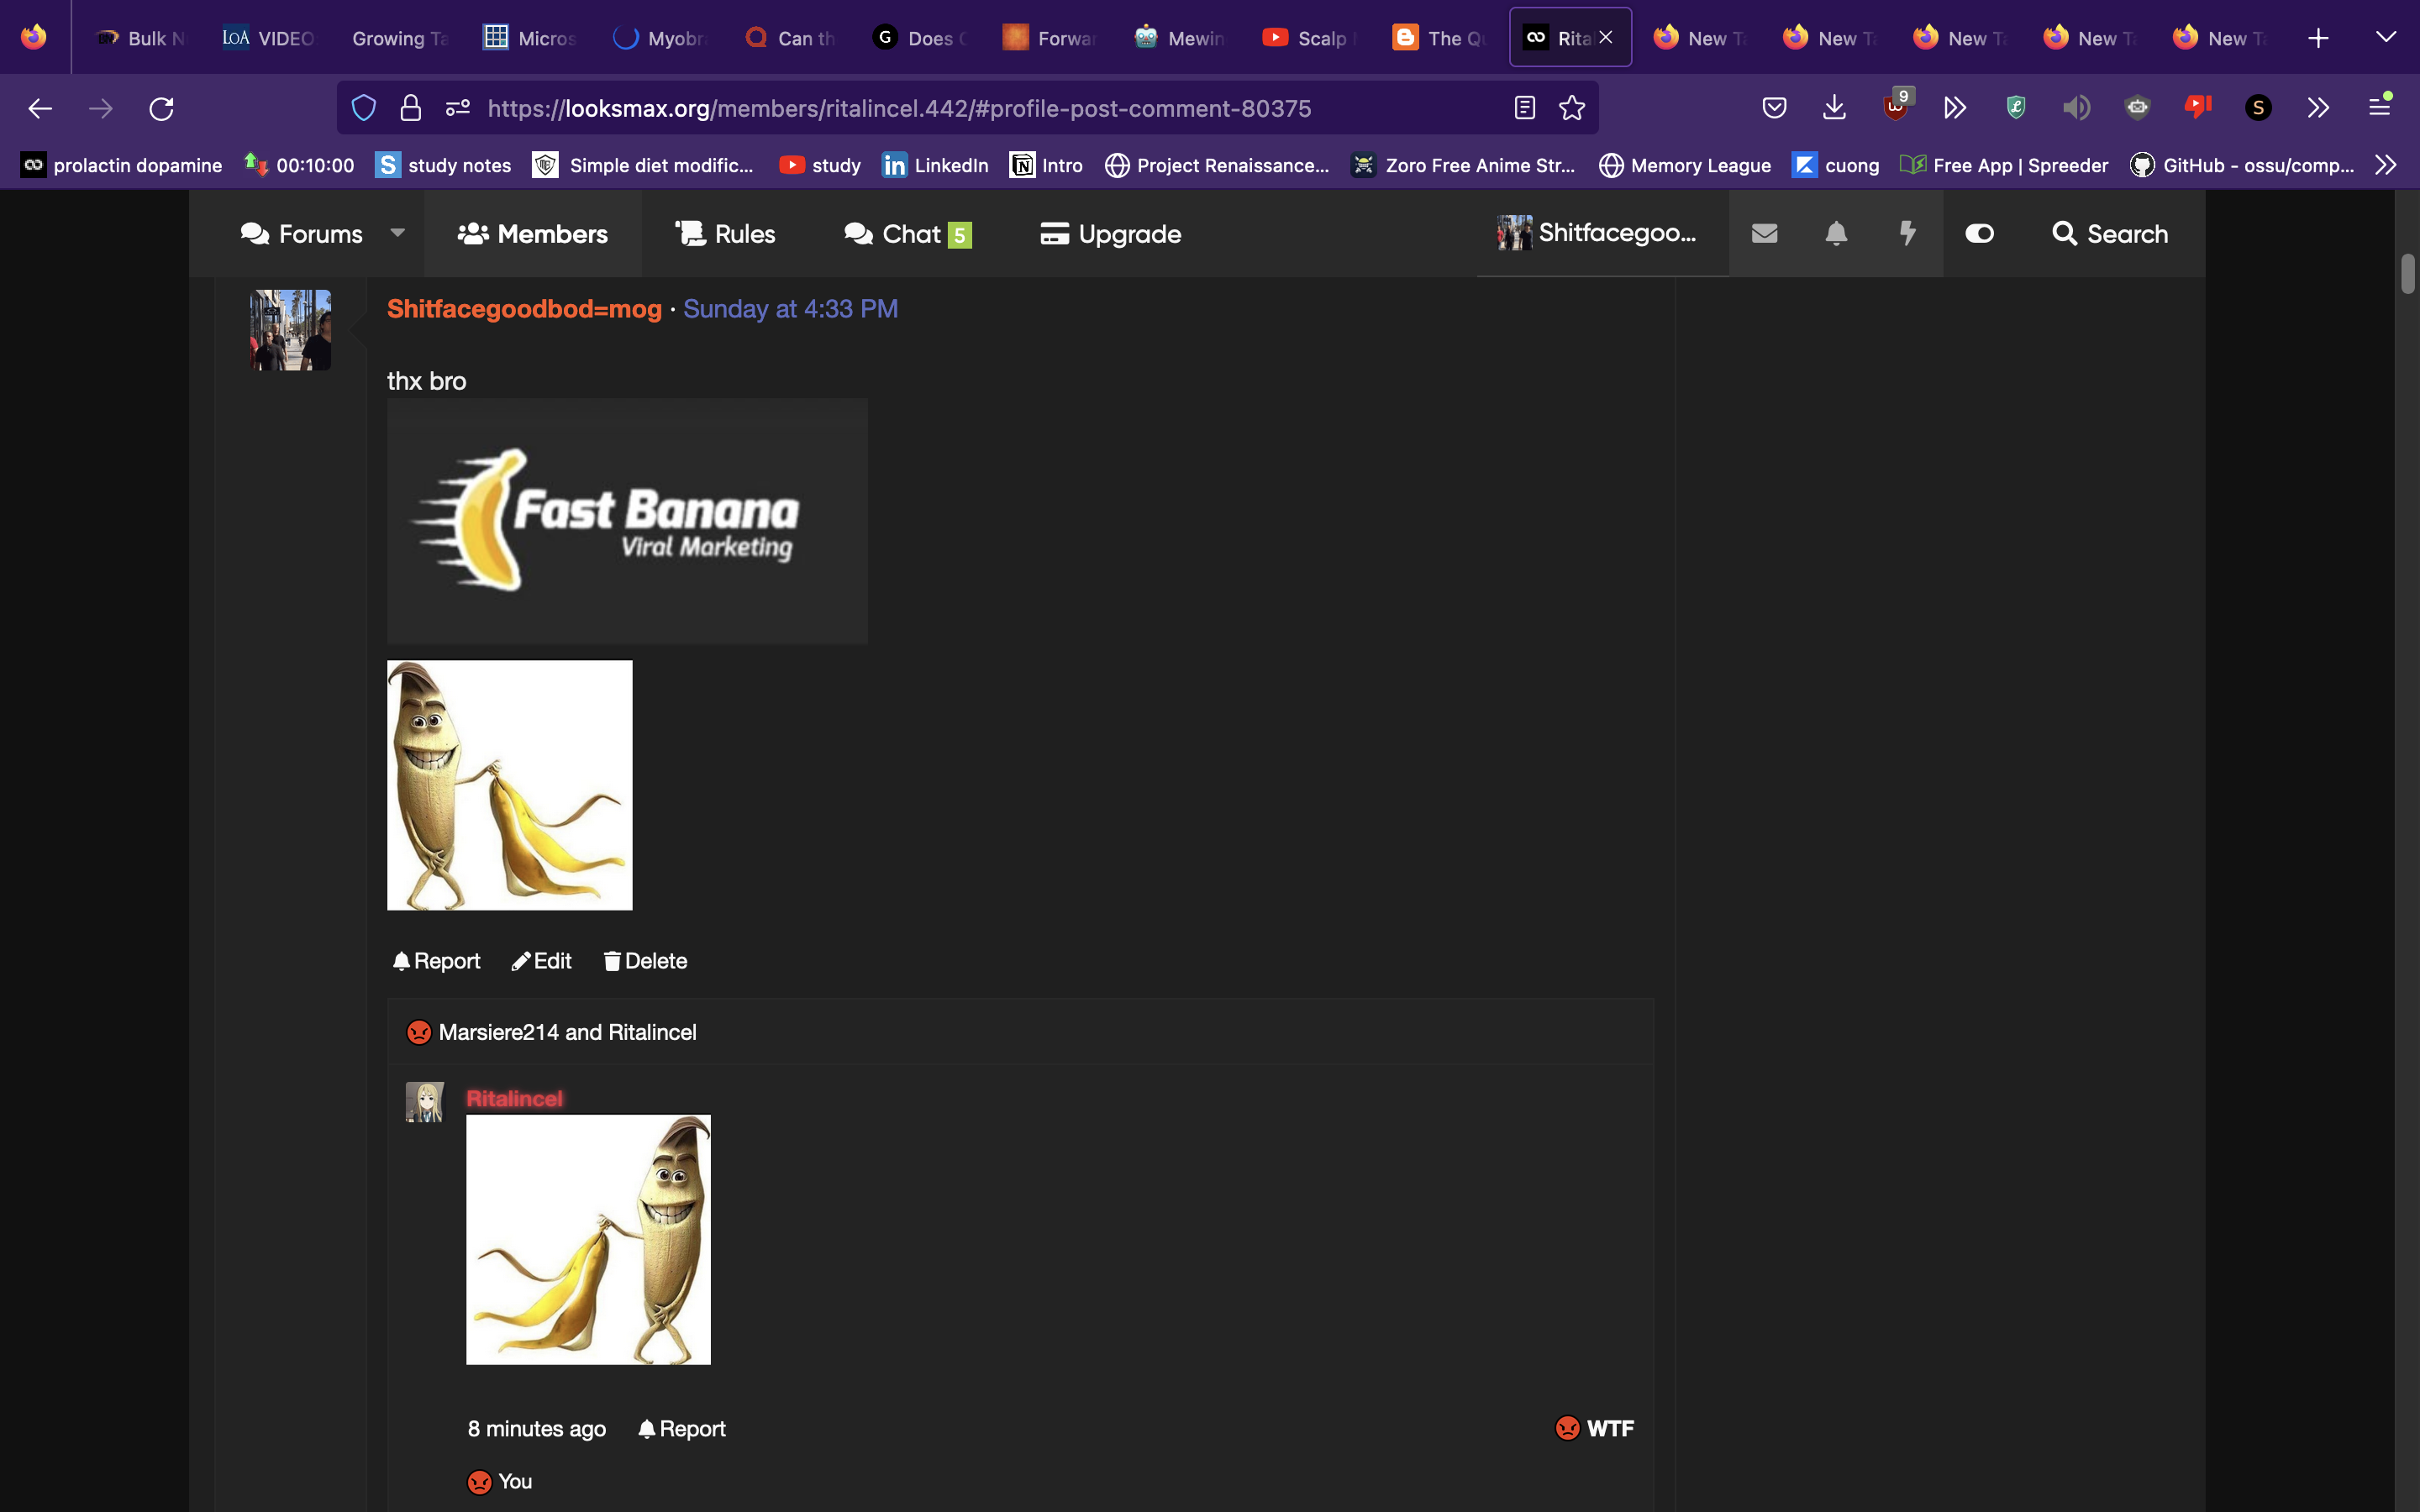This screenshot has width=2420, height=1512.
Task: Toggle the site's dark mode switch
Action: coord(1980,233)
